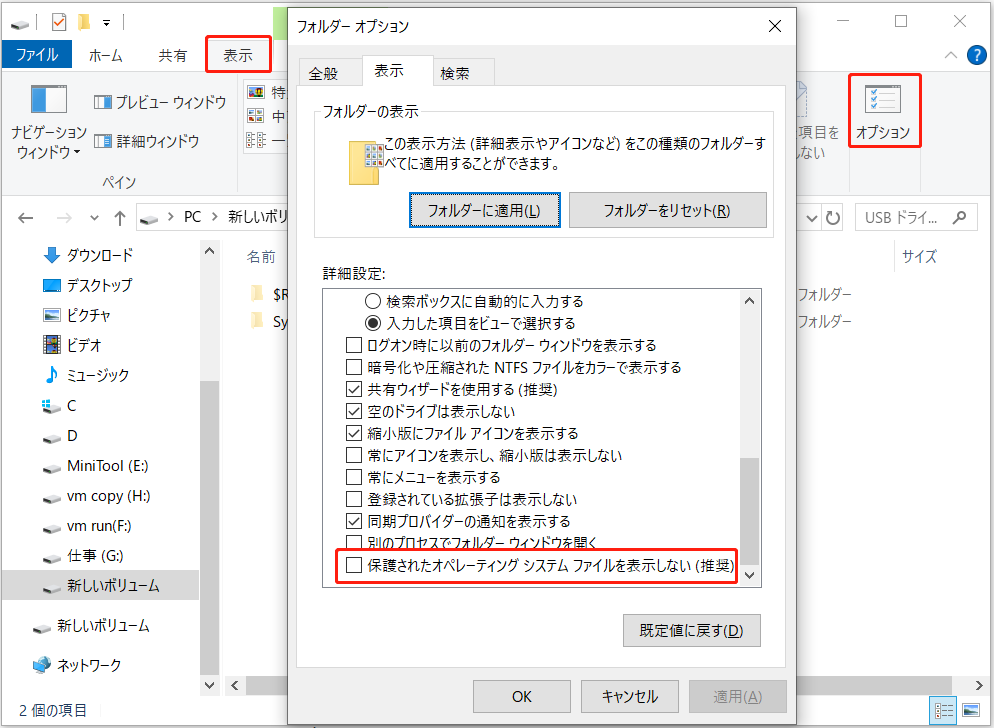Click the Up one level arrow

pos(120,218)
